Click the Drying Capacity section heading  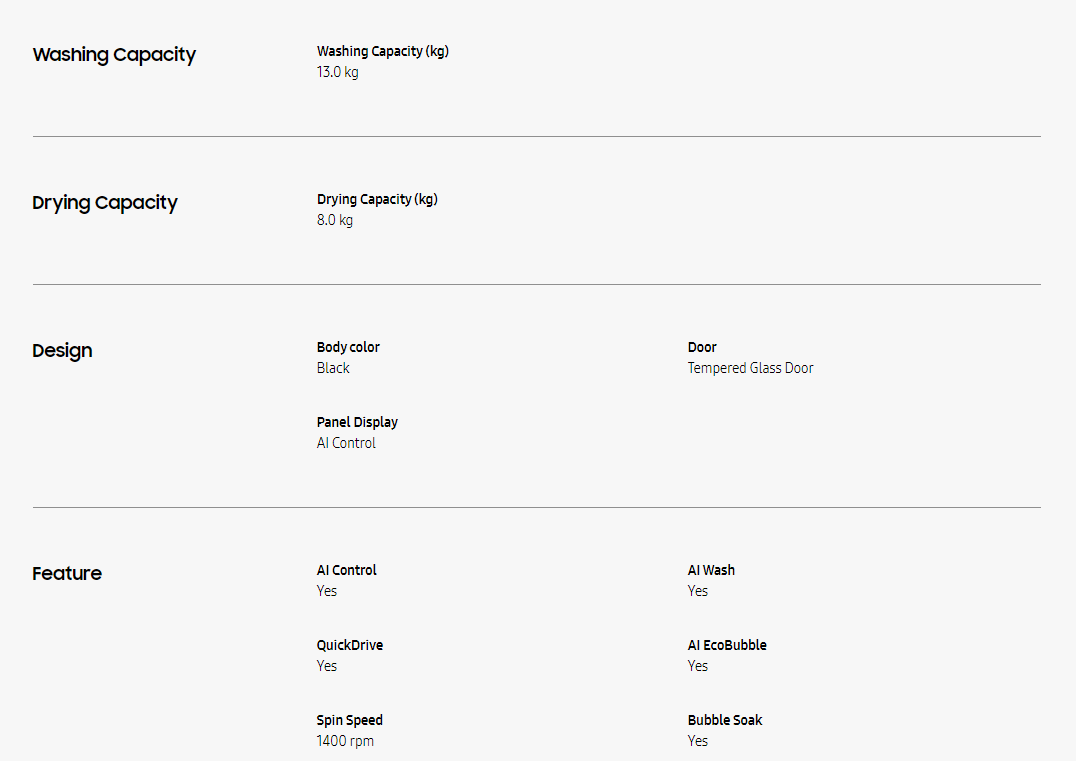pos(105,203)
